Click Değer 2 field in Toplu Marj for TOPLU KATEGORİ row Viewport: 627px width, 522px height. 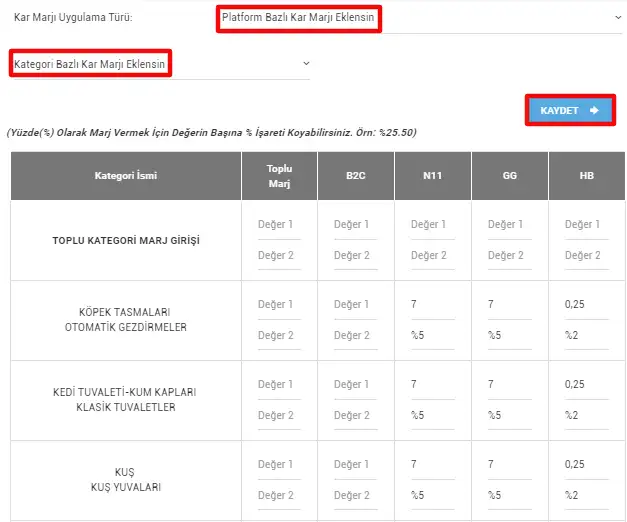(279, 256)
